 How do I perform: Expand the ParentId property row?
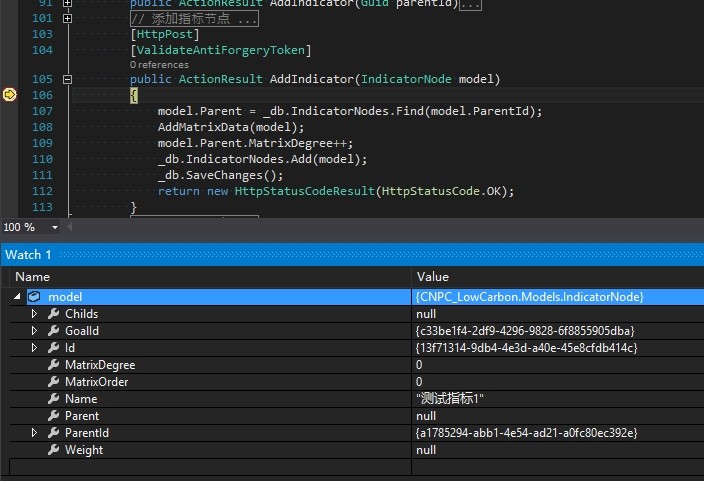[34, 432]
